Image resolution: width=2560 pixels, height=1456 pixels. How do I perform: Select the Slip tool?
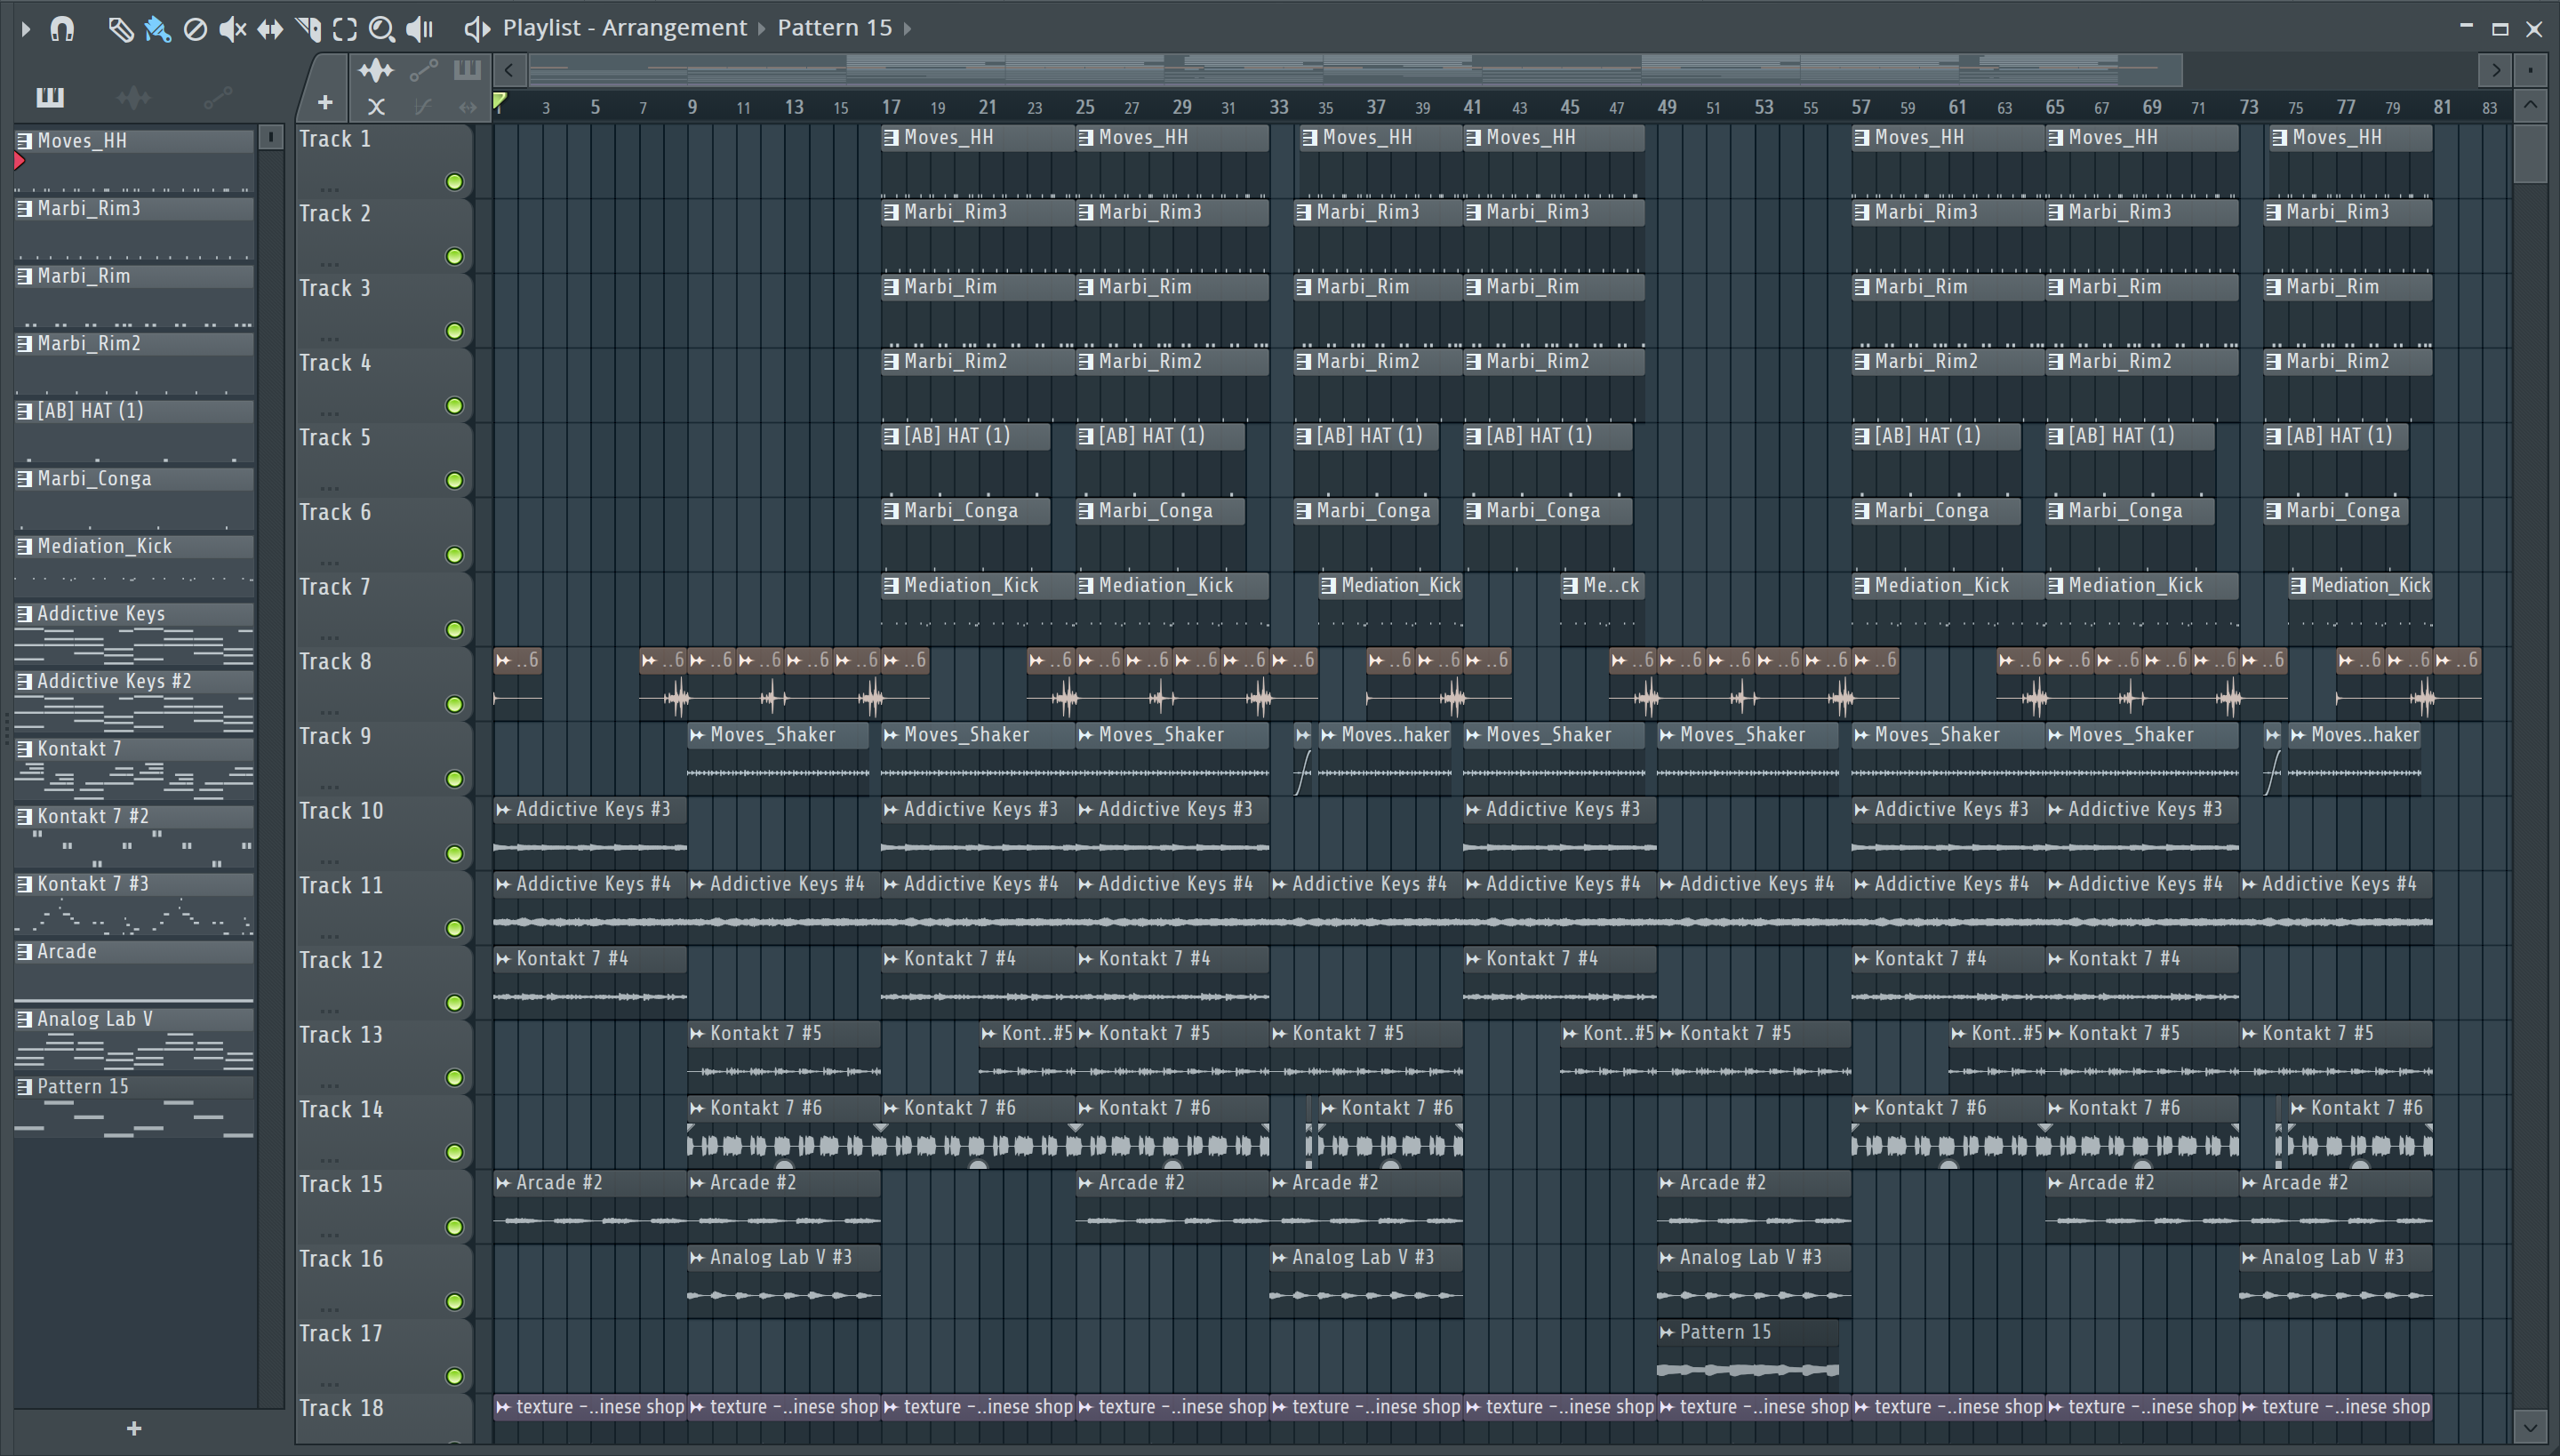[270, 29]
